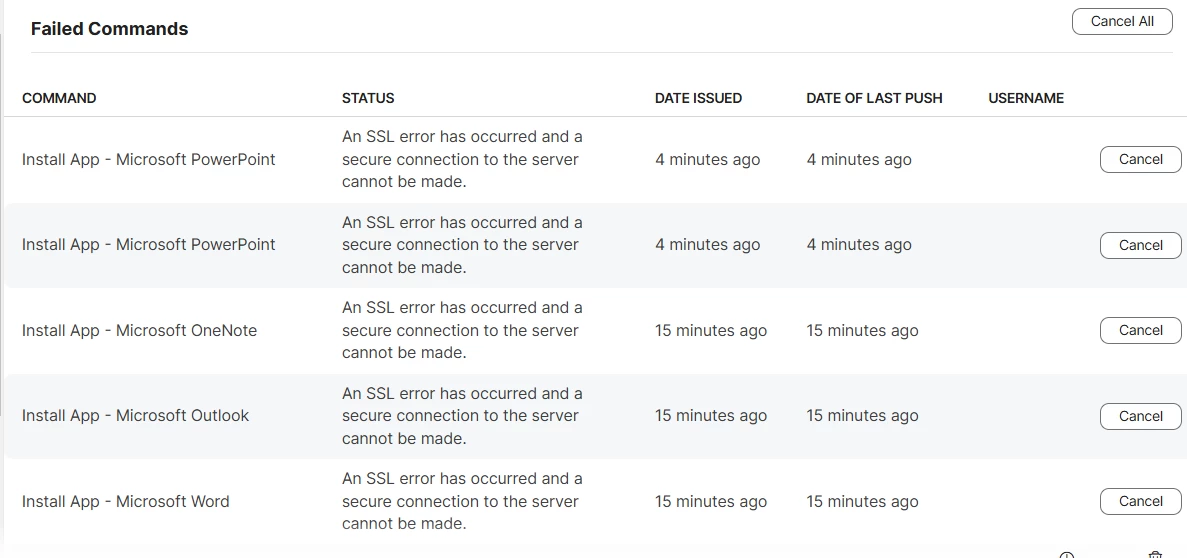
Task: Click the trash can icon at bottom
Action: pyautogui.click(x=1155, y=555)
